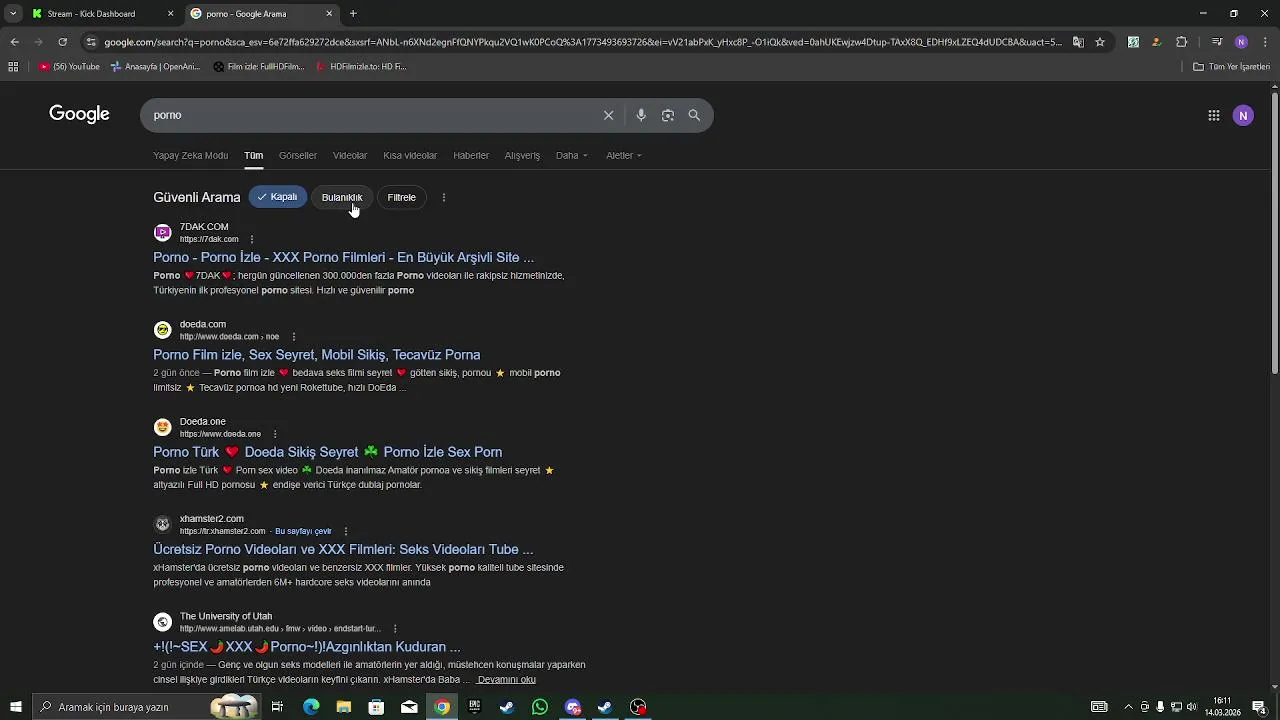
Task: Open the Mail app from taskbar
Action: coord(409,707)
